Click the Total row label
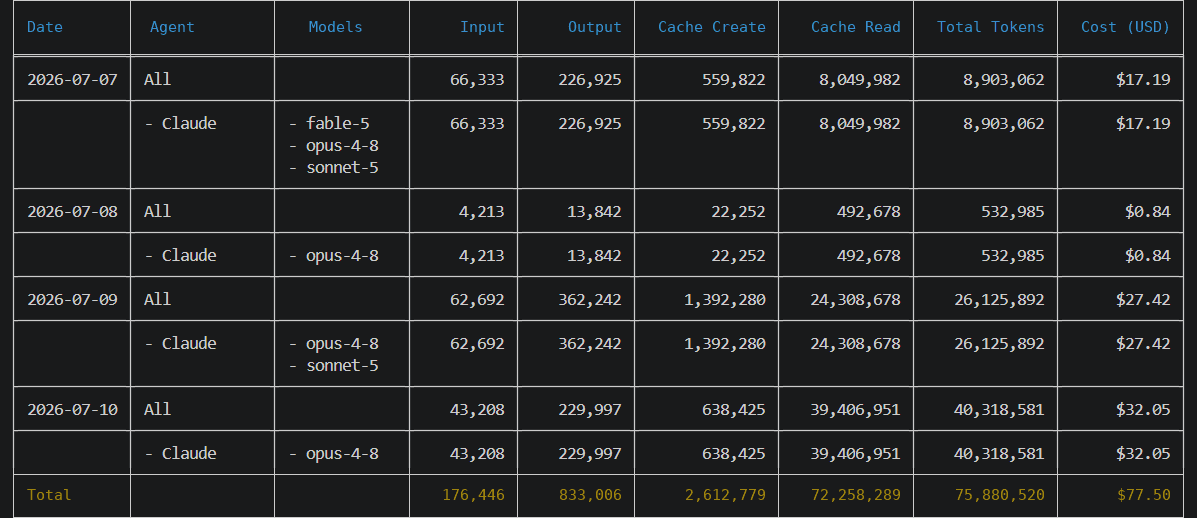 49,494
